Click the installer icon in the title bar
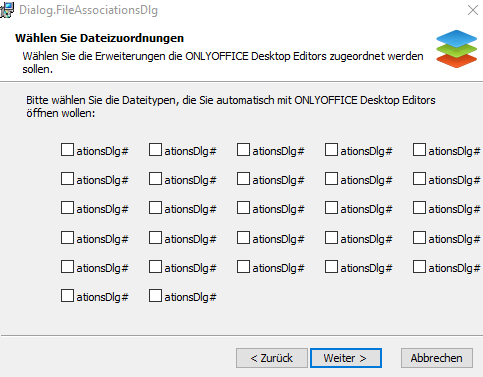483x377 pixels. tap(7, 10)
